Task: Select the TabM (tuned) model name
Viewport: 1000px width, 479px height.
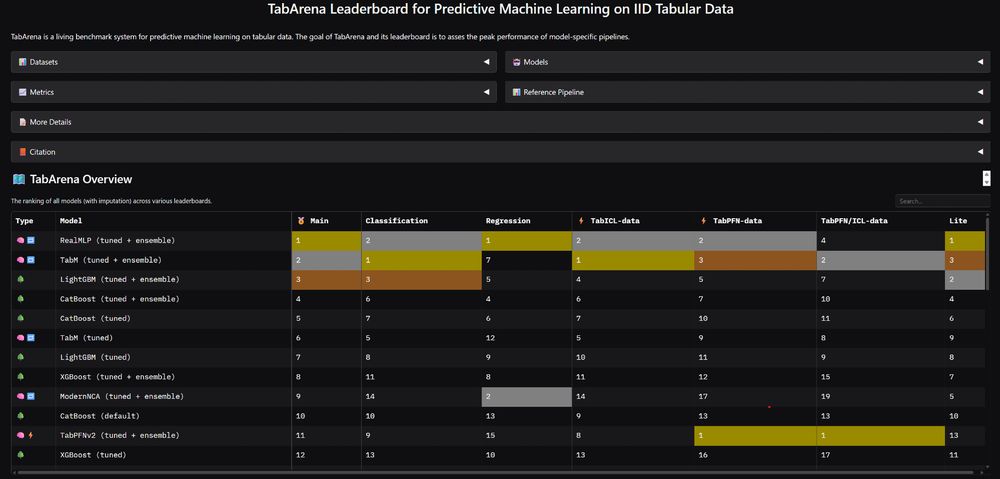Action: coord(87,338)
